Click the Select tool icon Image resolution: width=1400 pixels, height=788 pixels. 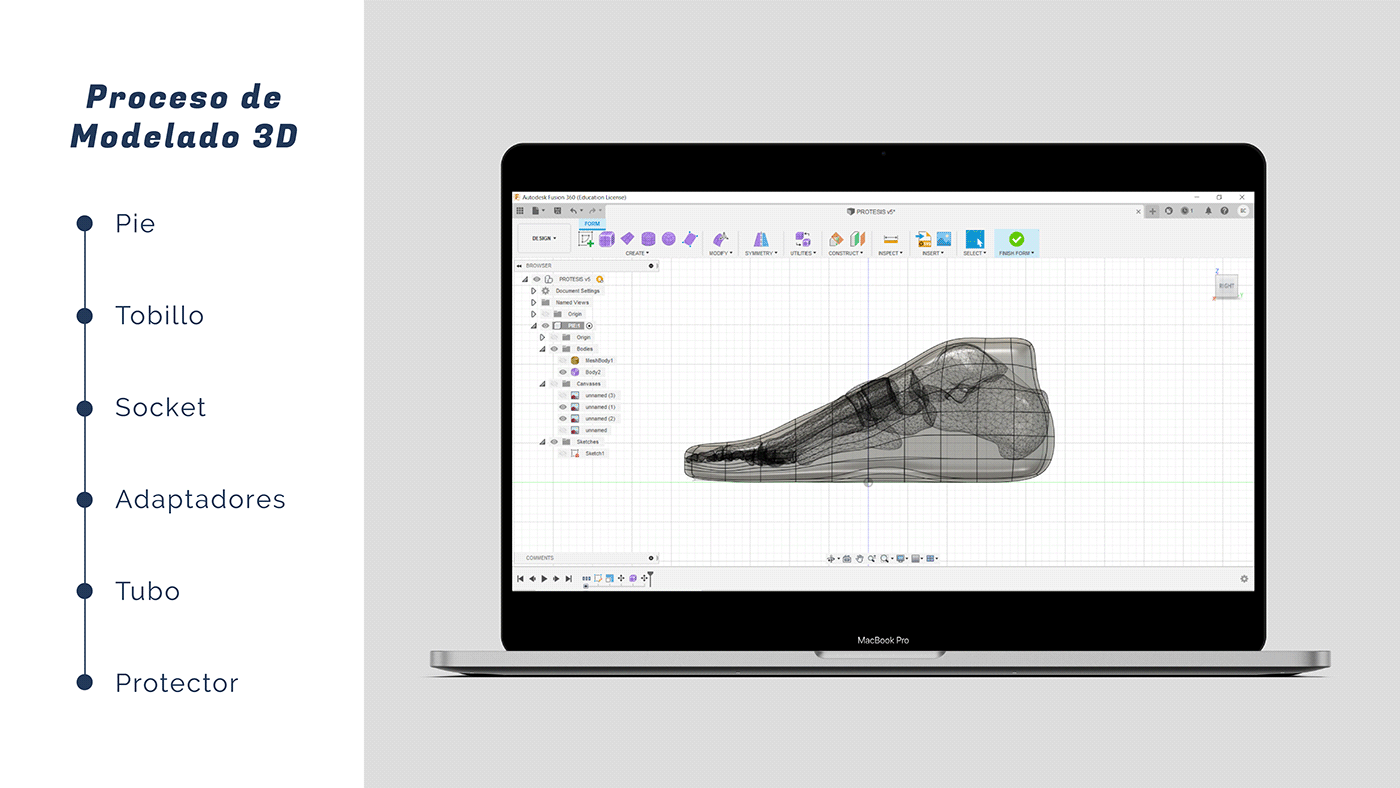pyautogui.click(x=974, y=239)
